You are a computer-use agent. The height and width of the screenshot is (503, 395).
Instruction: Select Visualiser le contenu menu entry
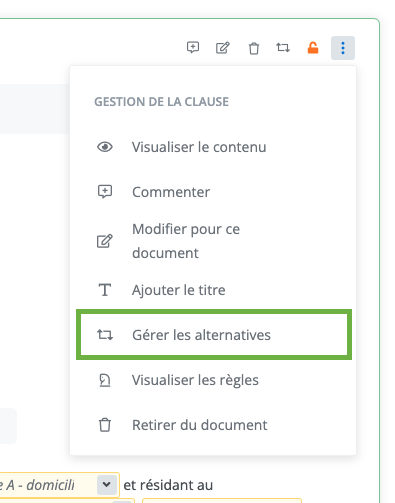[213, 147]
